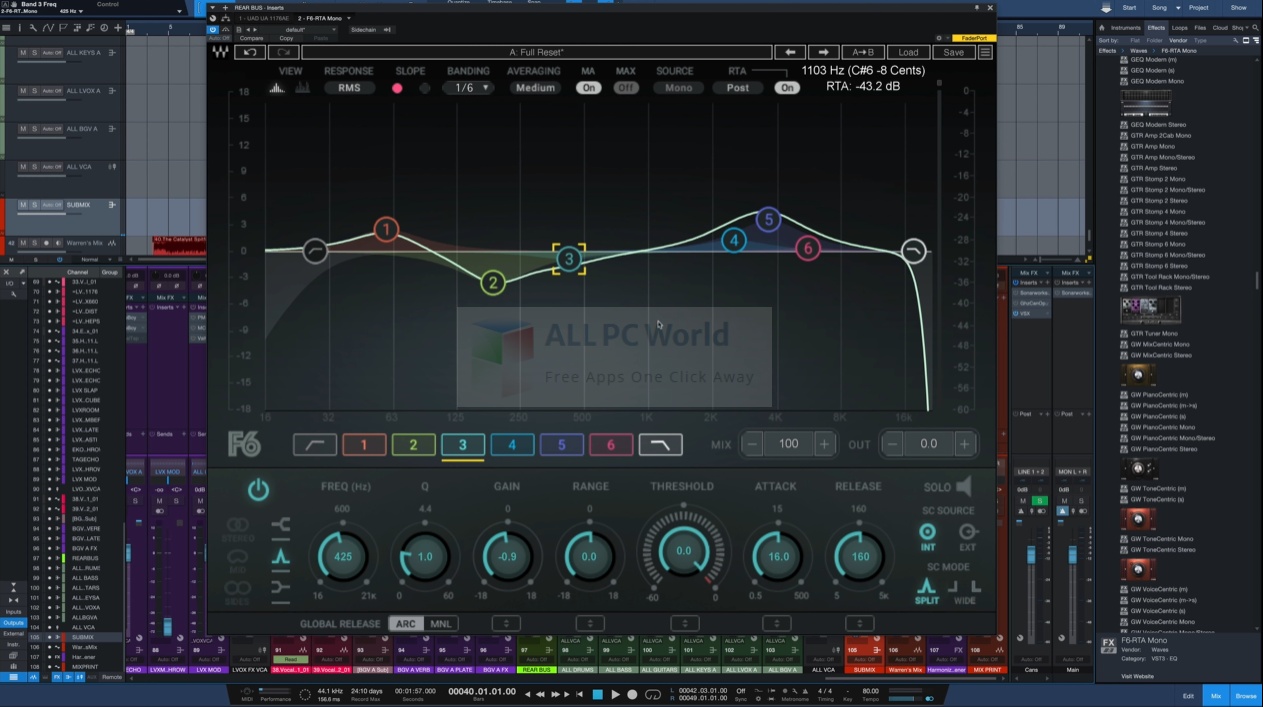Viewport: 1263px width, 707px height.
Task: Open the Loops tab in browser
Action: click(x=1180, y=28)
